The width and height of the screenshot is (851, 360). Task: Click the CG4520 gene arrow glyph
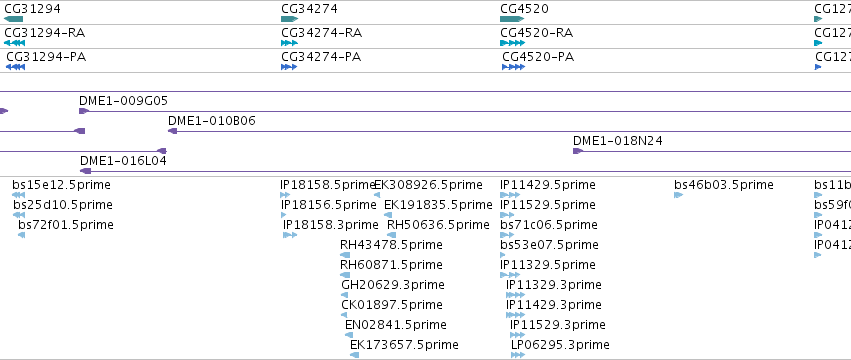click(512, 19)
